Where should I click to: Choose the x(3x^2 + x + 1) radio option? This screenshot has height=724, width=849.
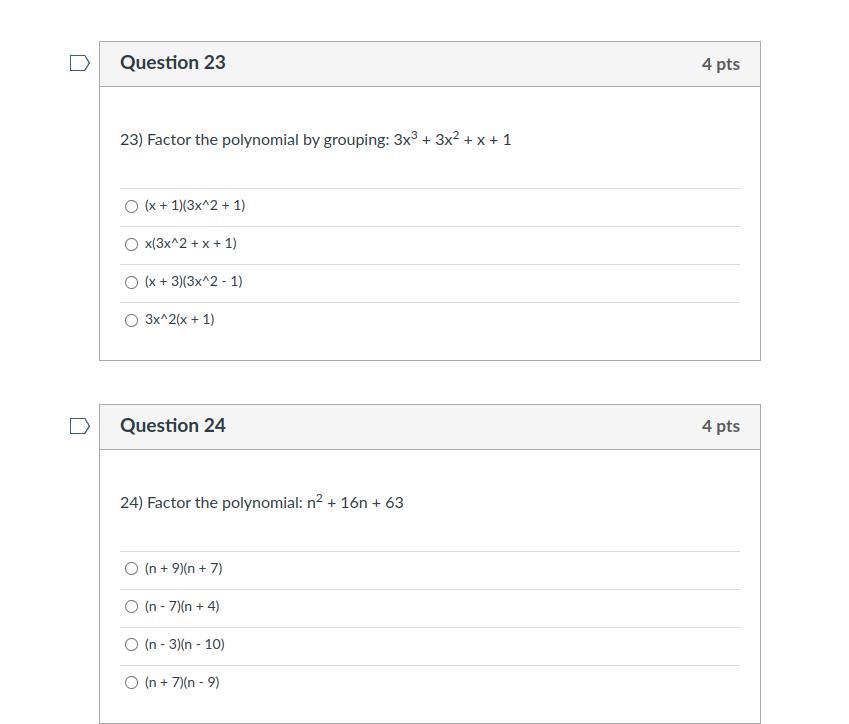tap(132, 244)
